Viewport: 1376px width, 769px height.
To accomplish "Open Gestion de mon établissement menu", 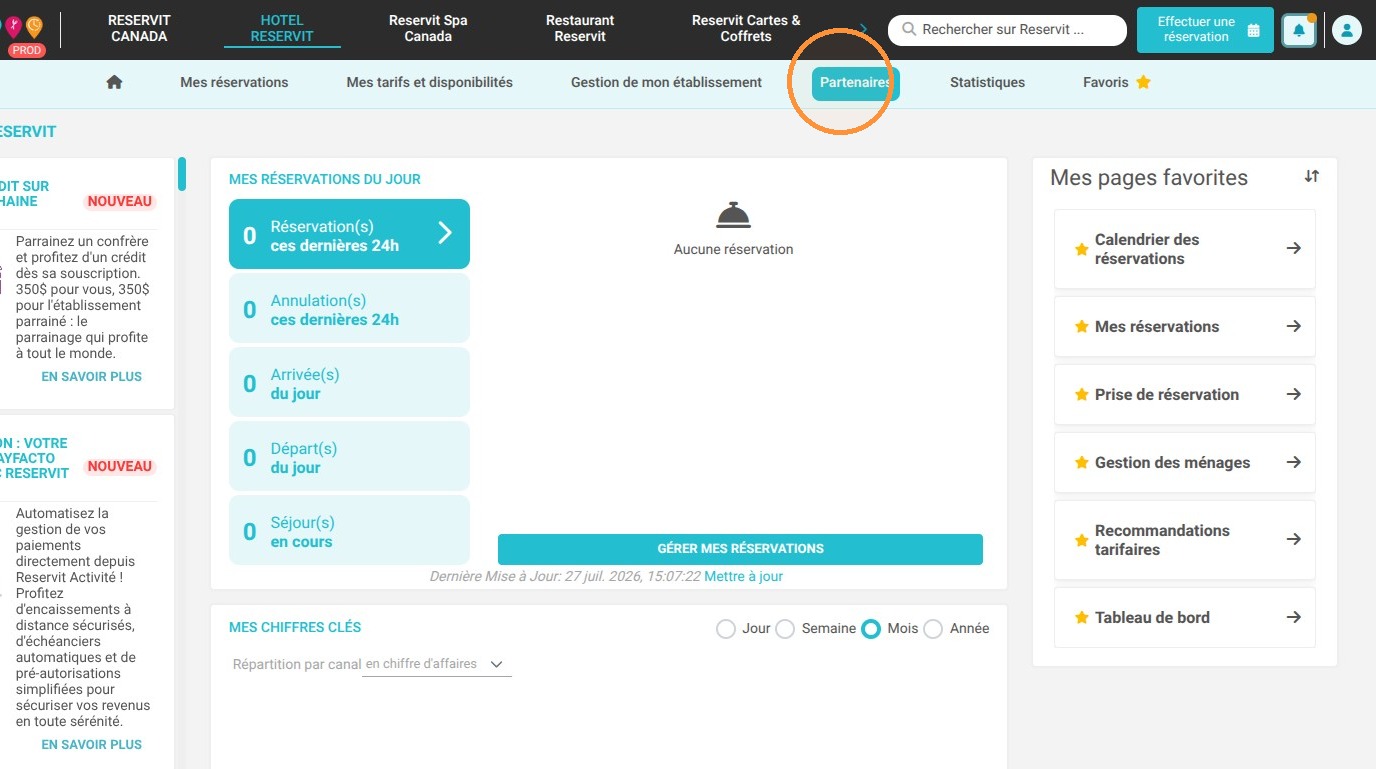I will (x=667, y=83).
